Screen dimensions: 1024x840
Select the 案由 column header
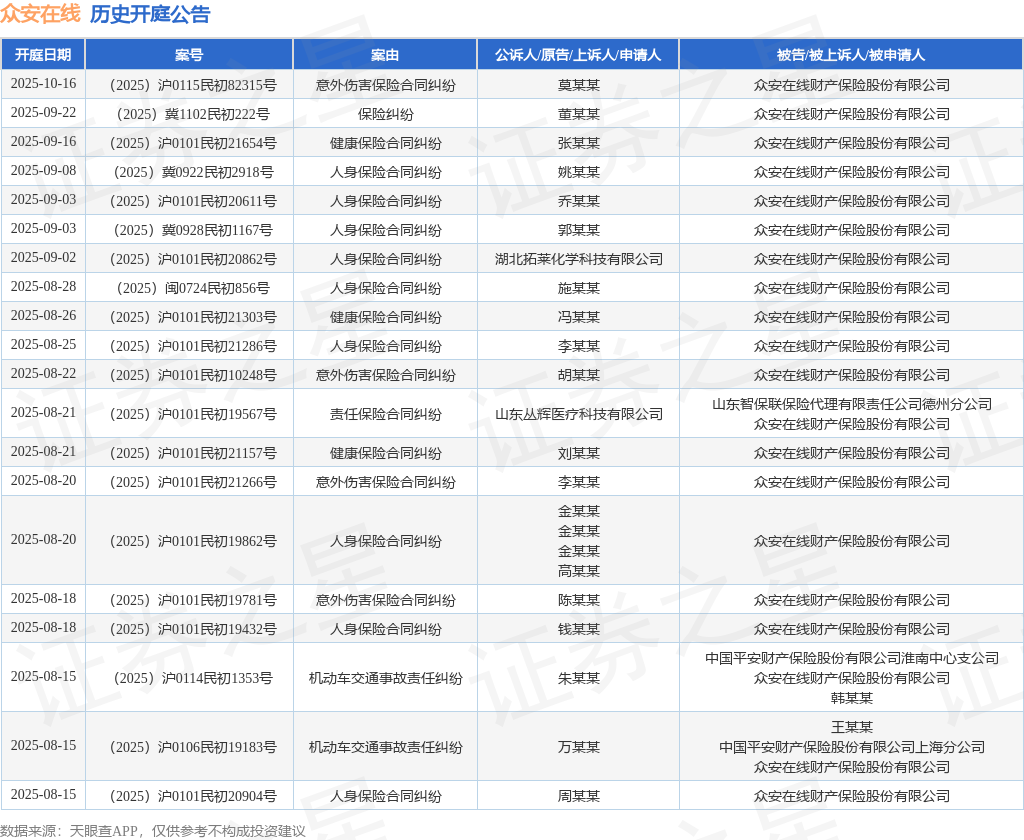(x=385, y=55)
